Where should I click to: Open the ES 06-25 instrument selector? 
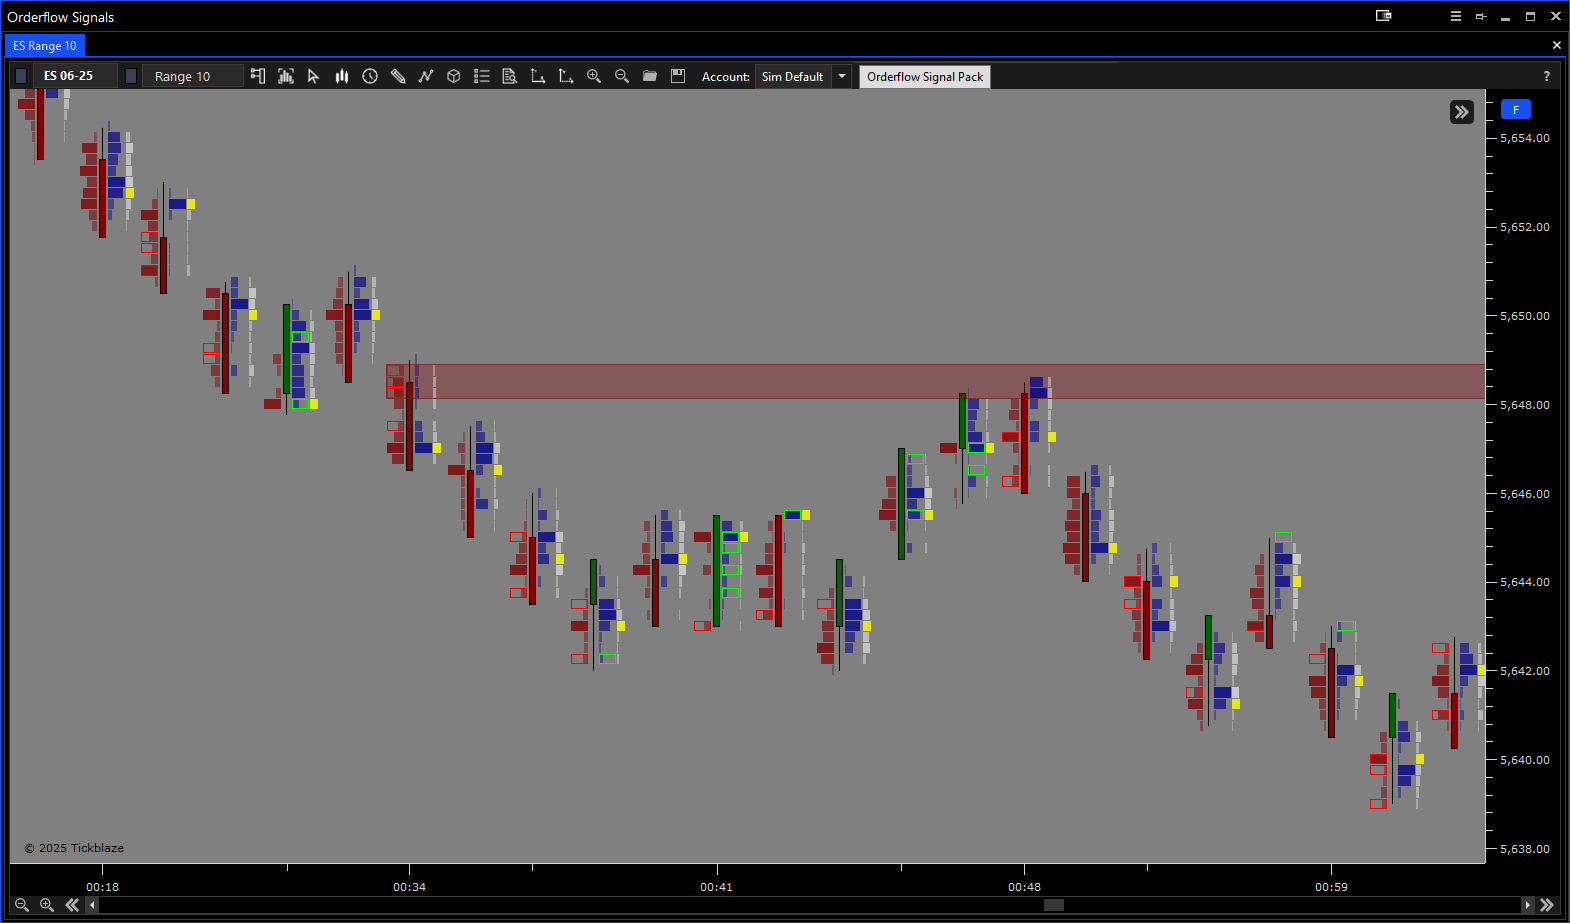pyautogui.click(x=75, y=76)
